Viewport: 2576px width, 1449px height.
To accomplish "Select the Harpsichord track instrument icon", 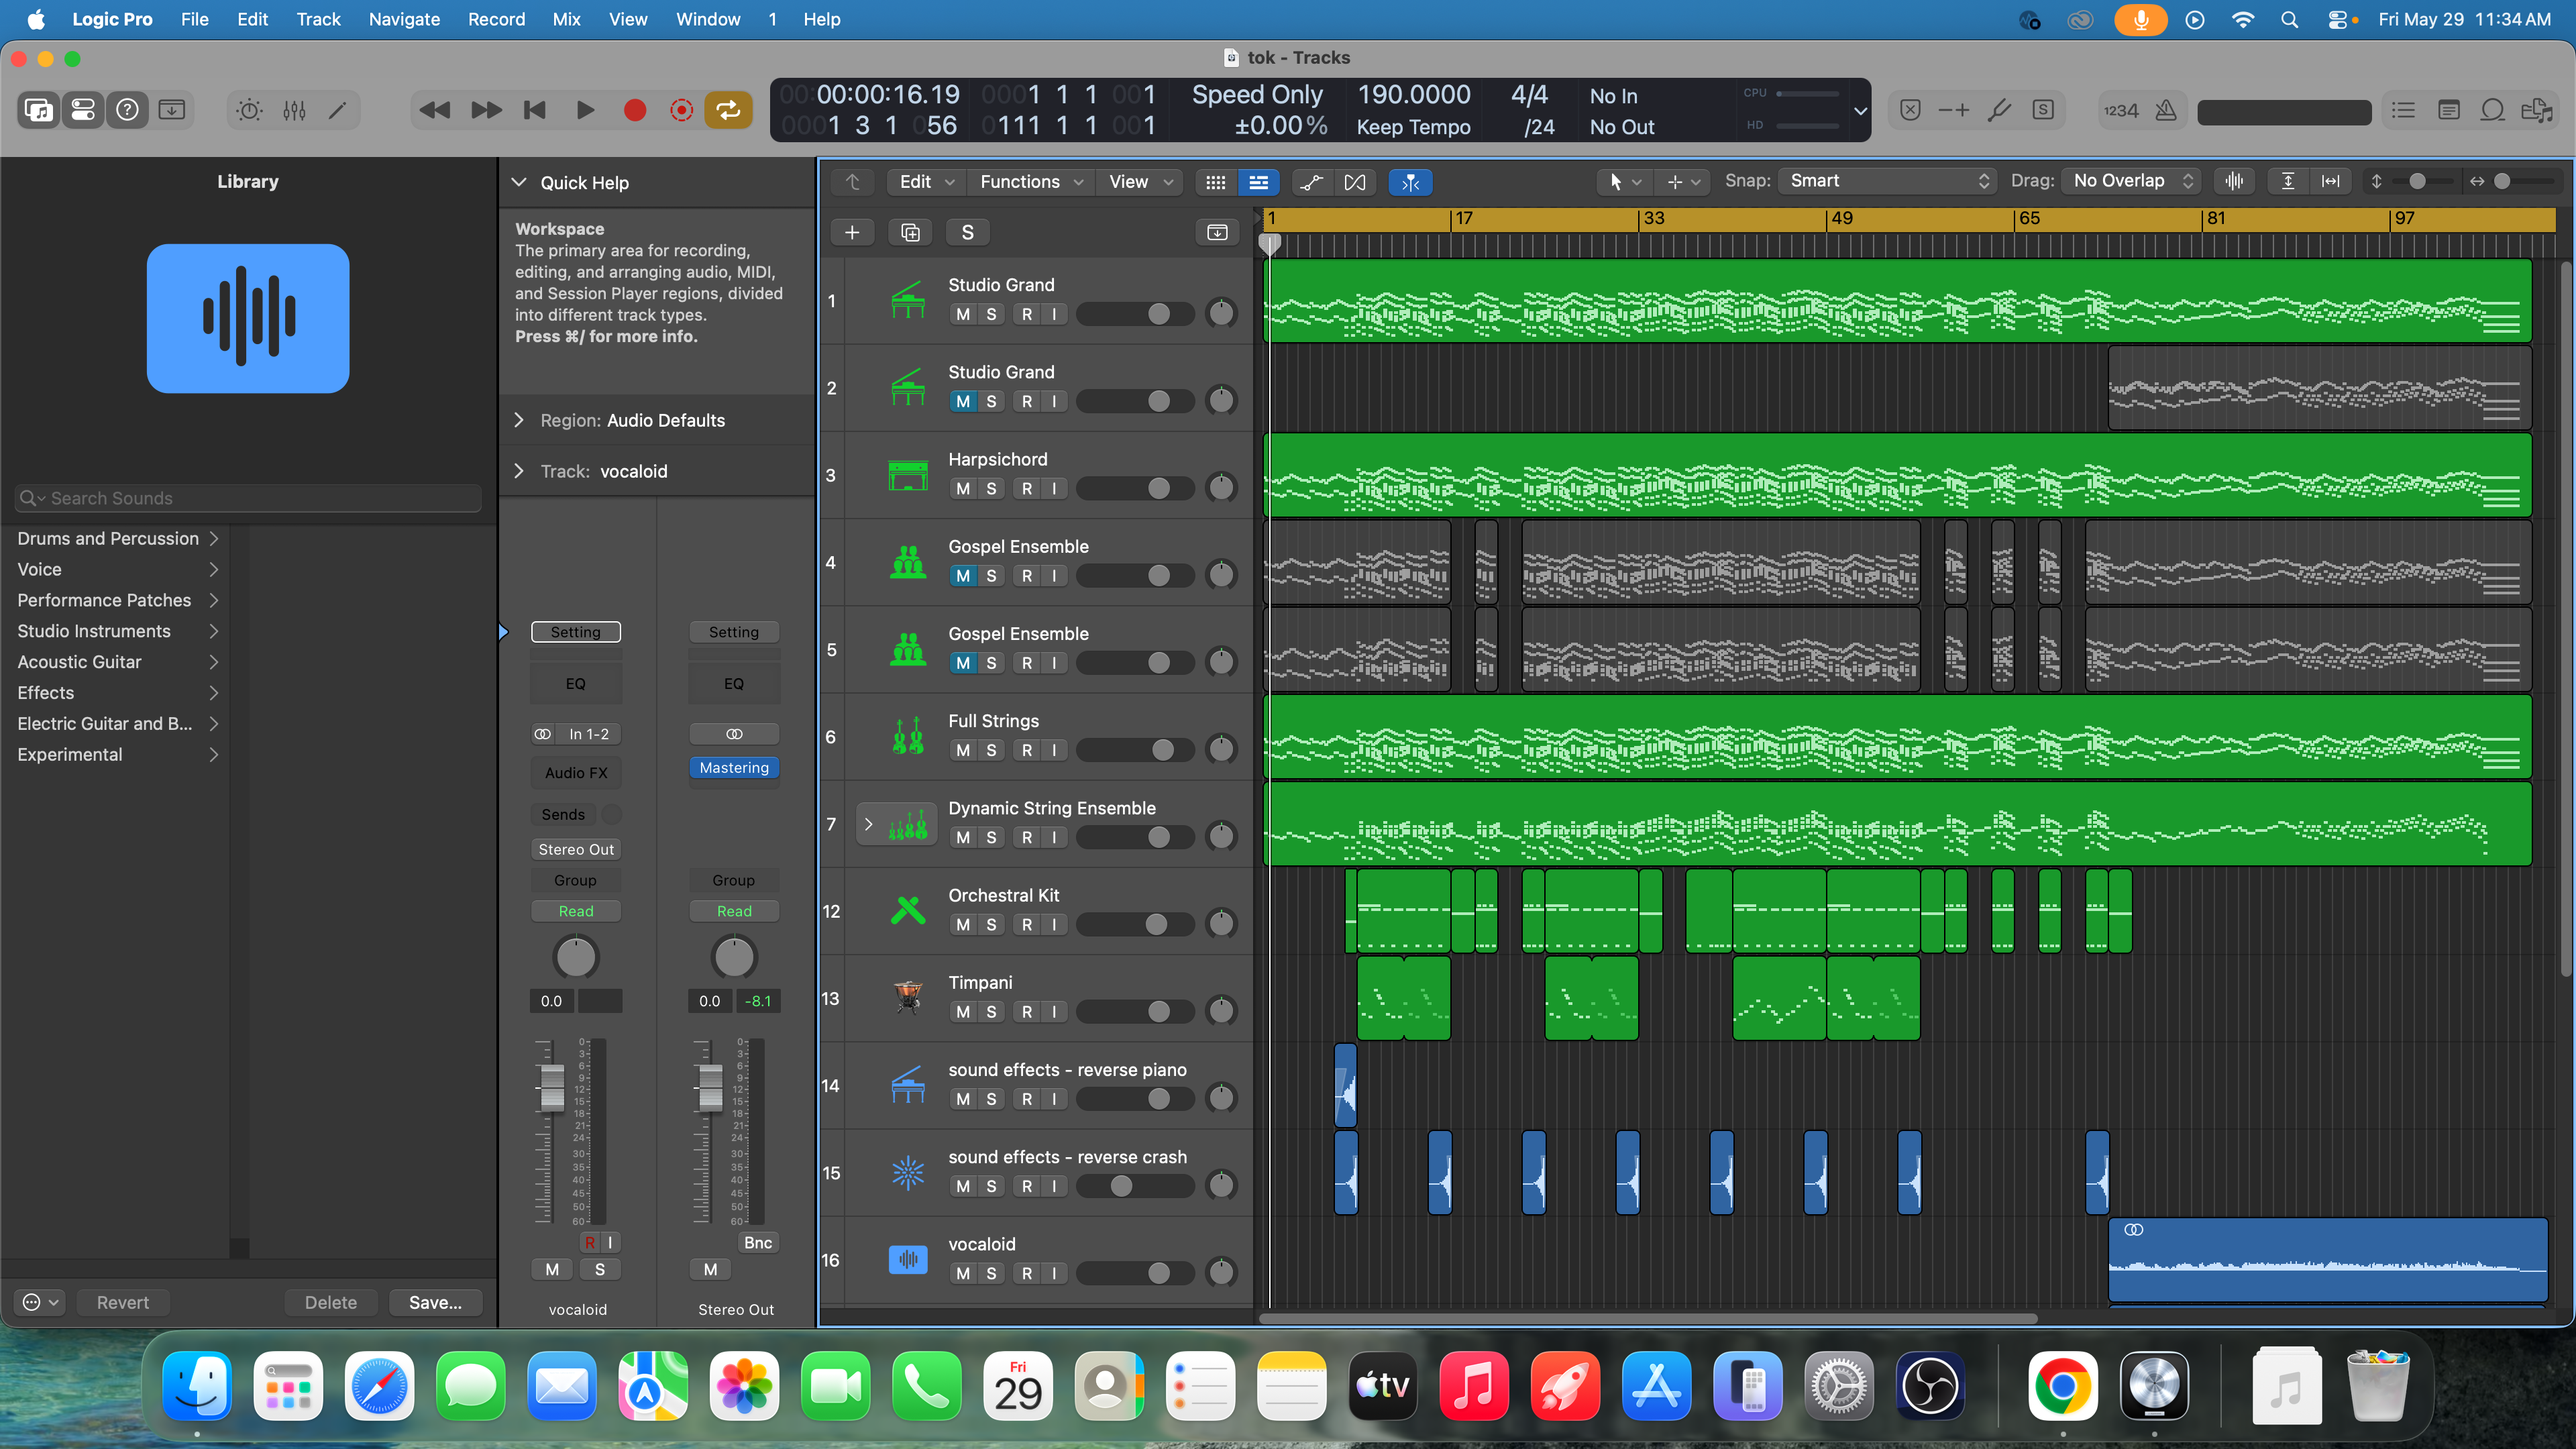I will tap(907, 475).
